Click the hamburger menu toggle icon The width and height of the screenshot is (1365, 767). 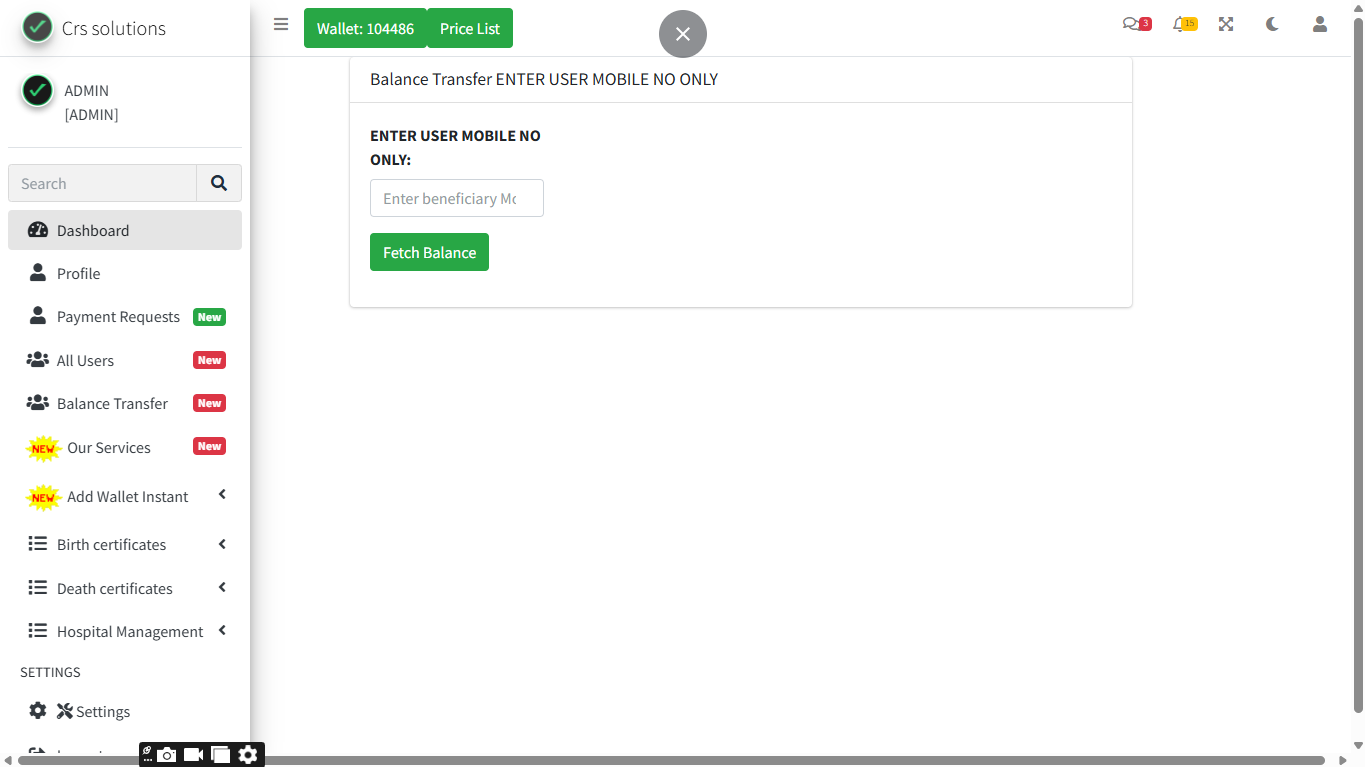pos(281,25)
